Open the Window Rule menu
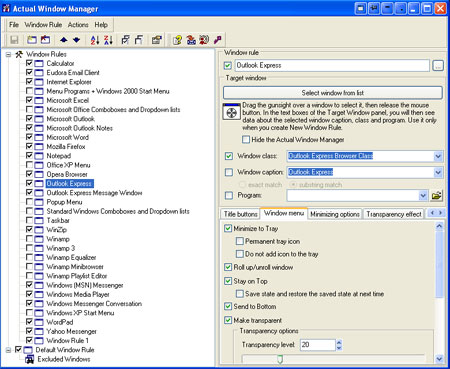 [43, 25]
